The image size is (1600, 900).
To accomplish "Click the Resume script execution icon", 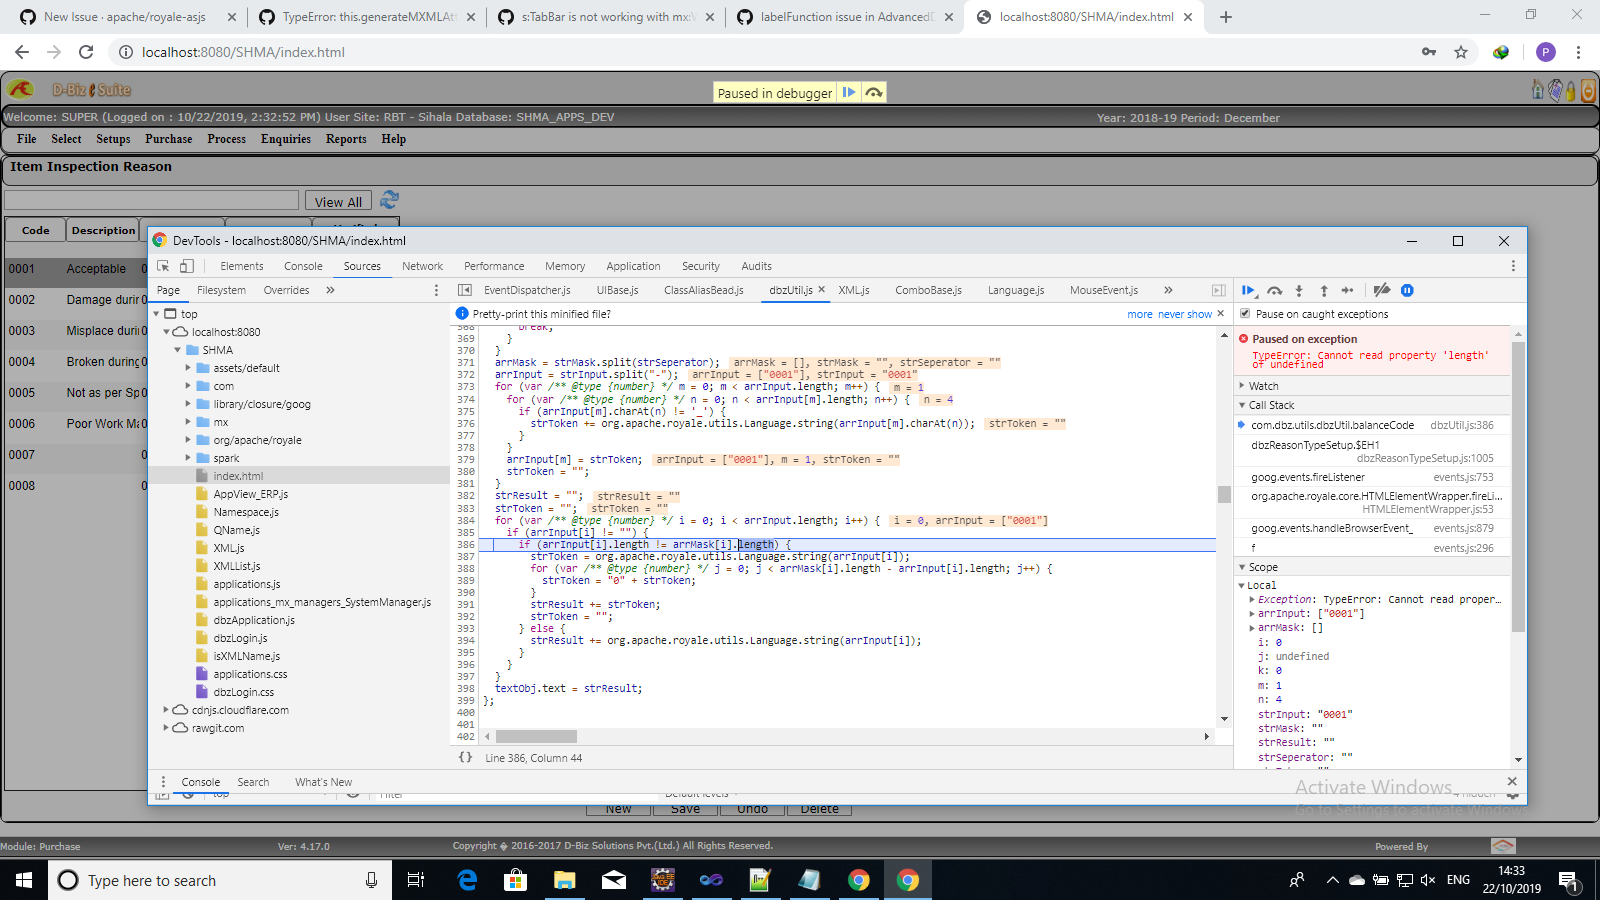I will pos(1248,290).
